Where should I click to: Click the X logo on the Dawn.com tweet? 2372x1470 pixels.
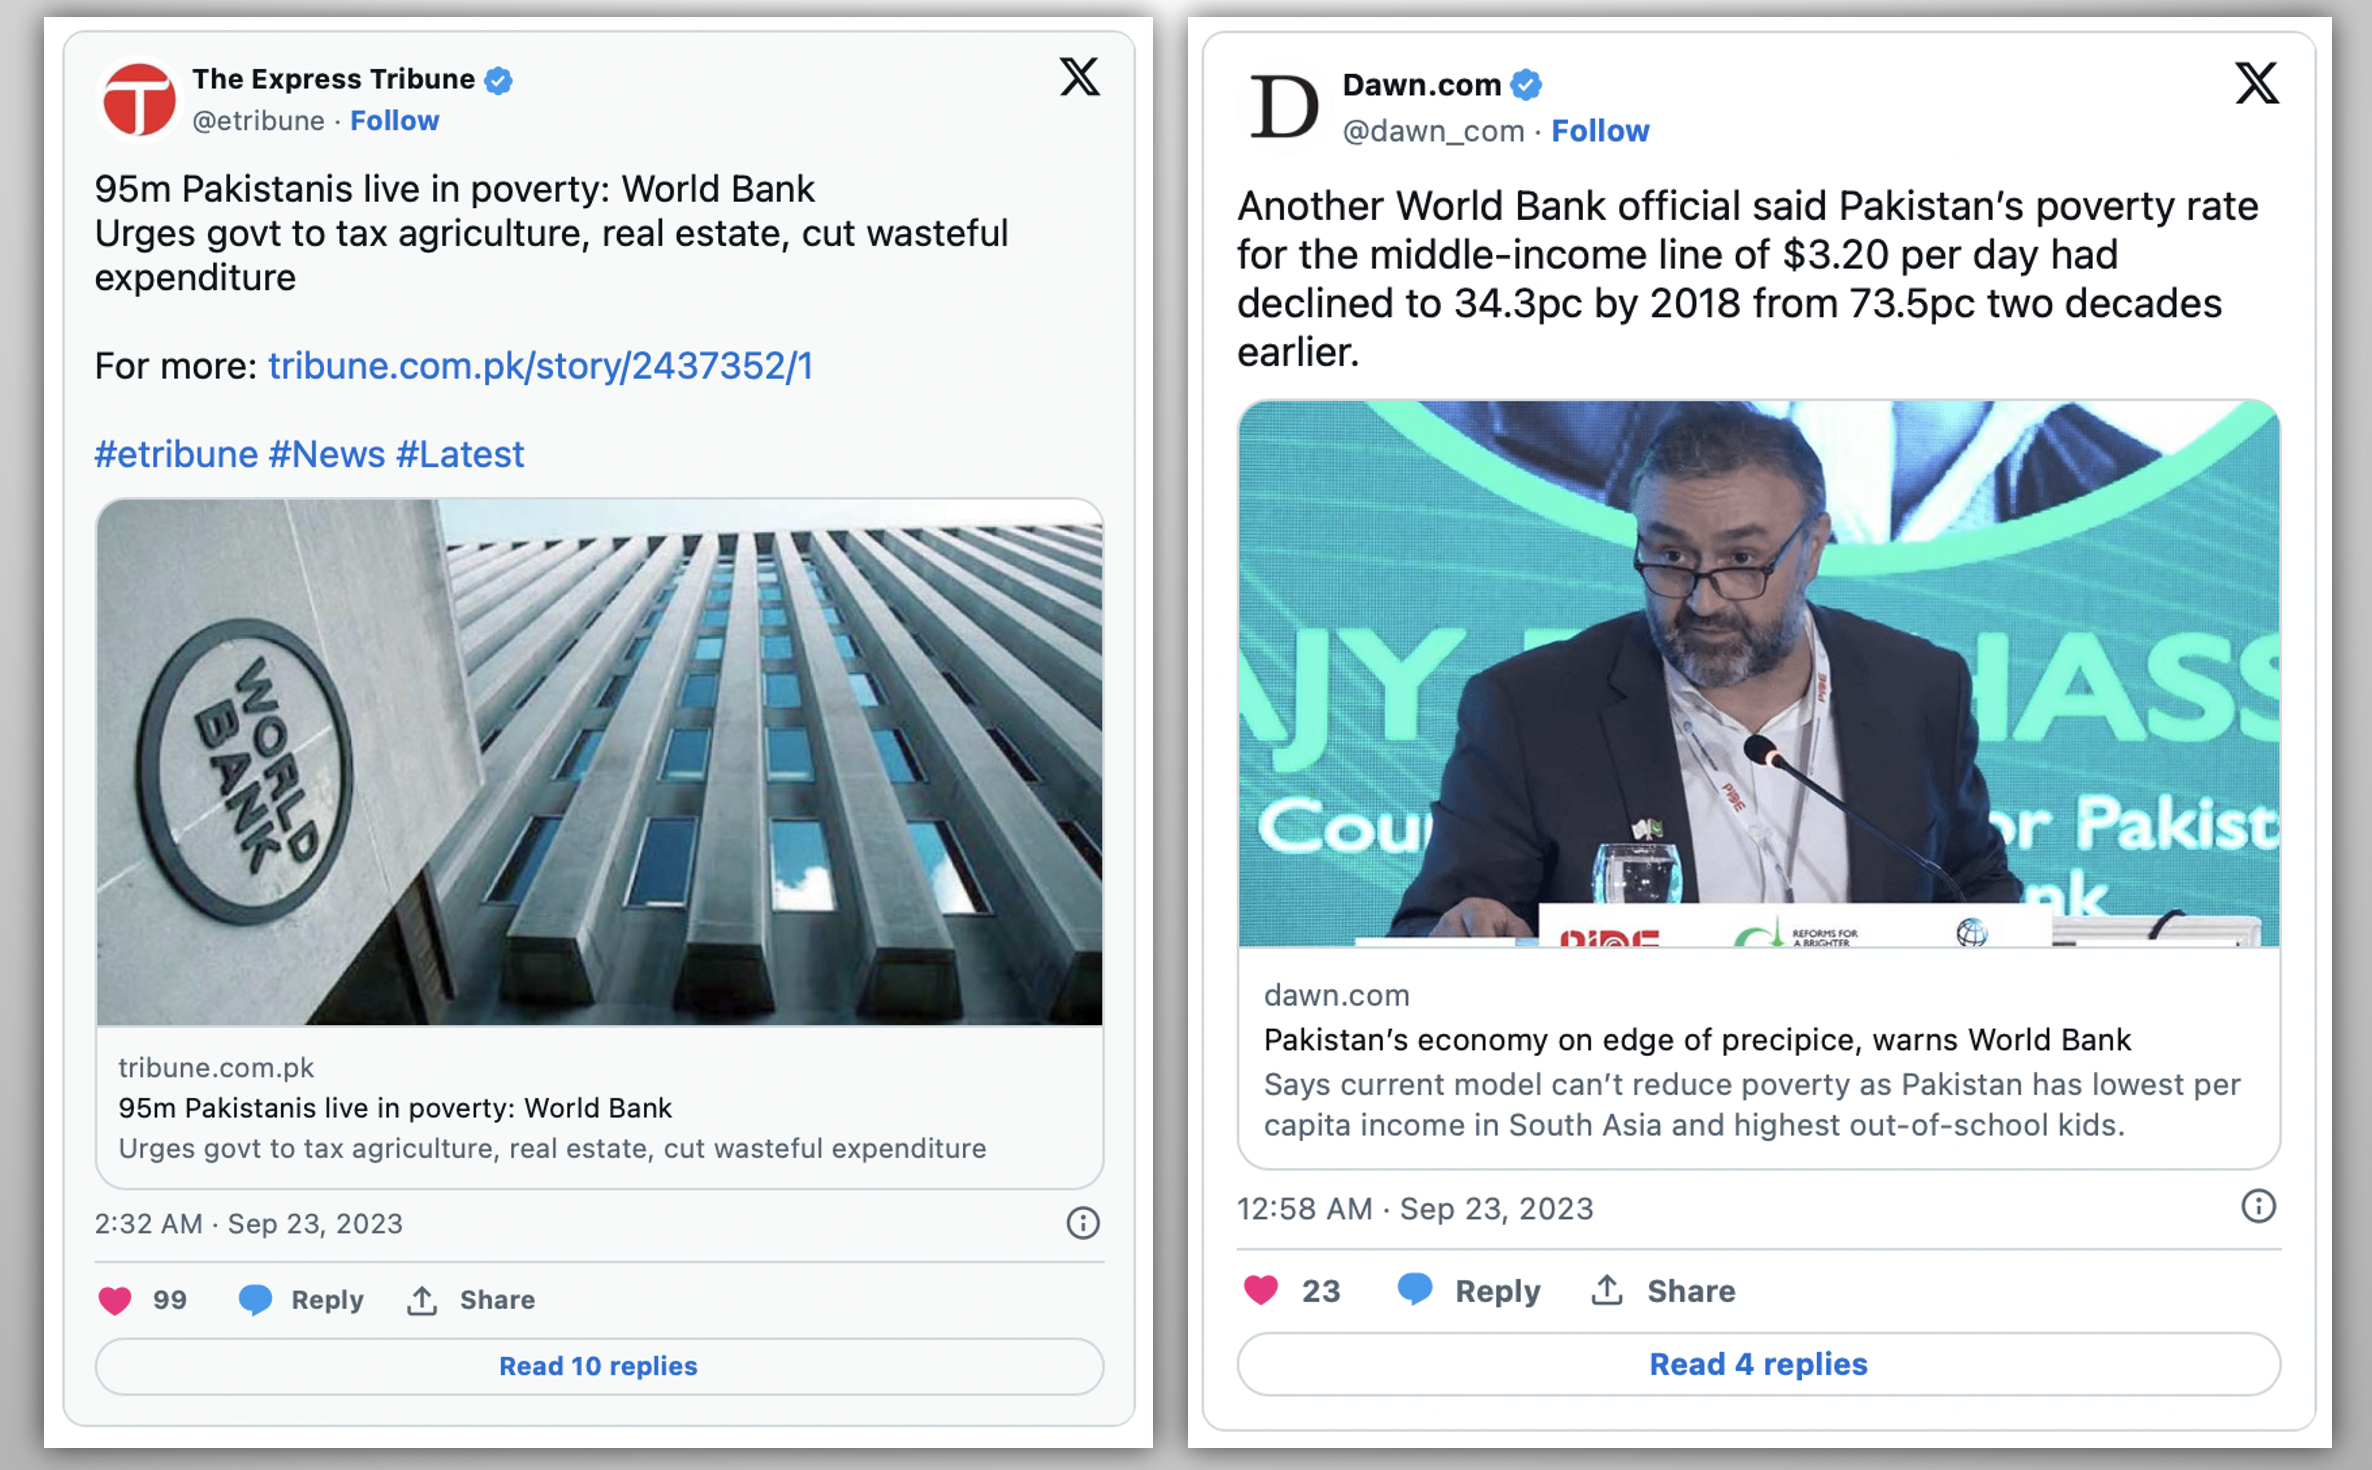pyautogui.click(x=2257, y=83)
